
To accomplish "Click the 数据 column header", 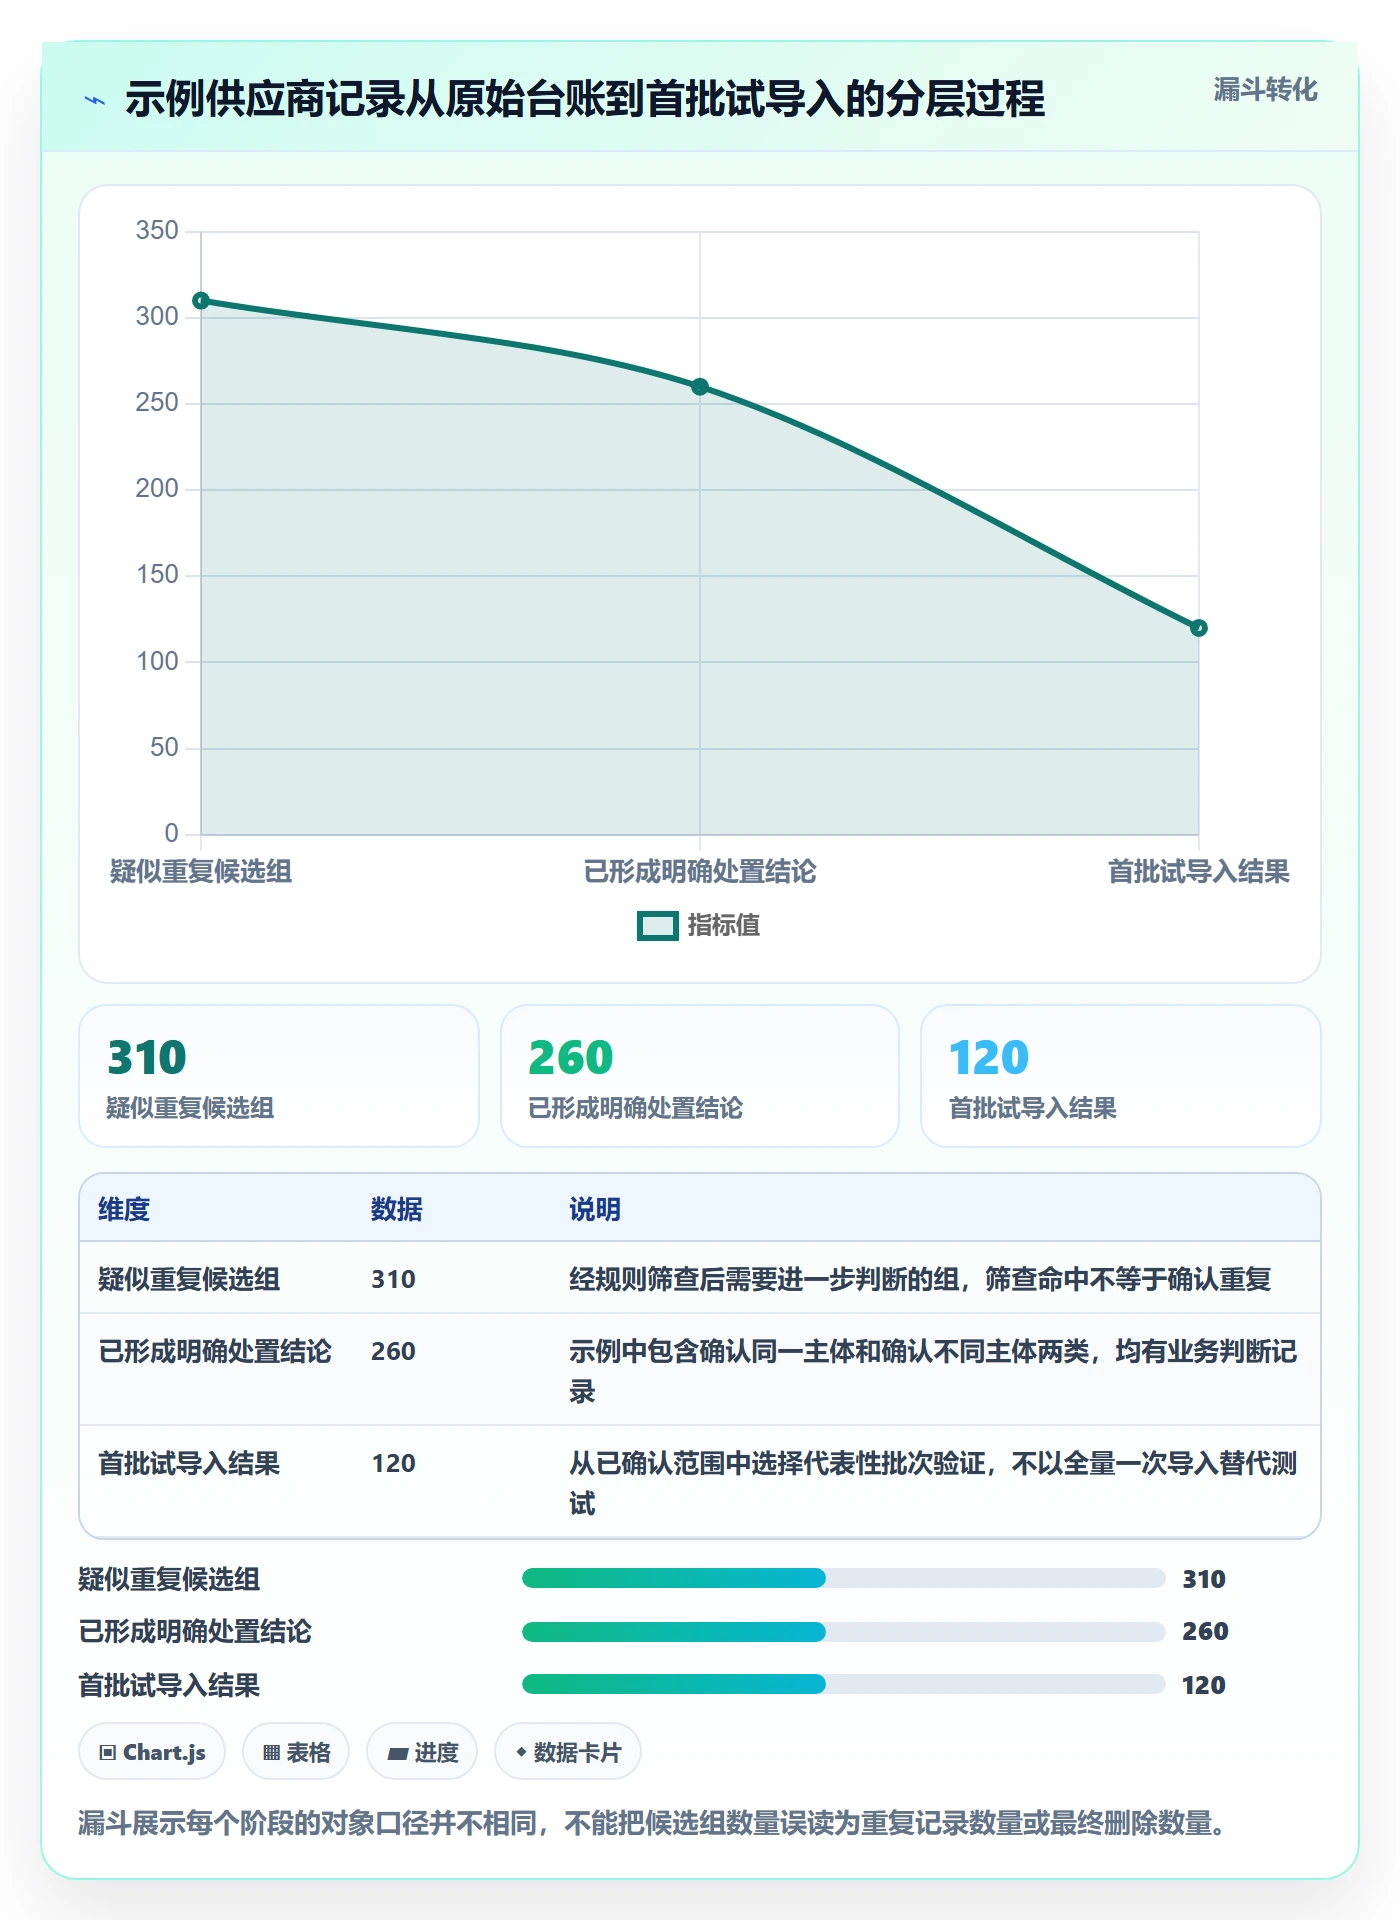I will pos(397,1210).
